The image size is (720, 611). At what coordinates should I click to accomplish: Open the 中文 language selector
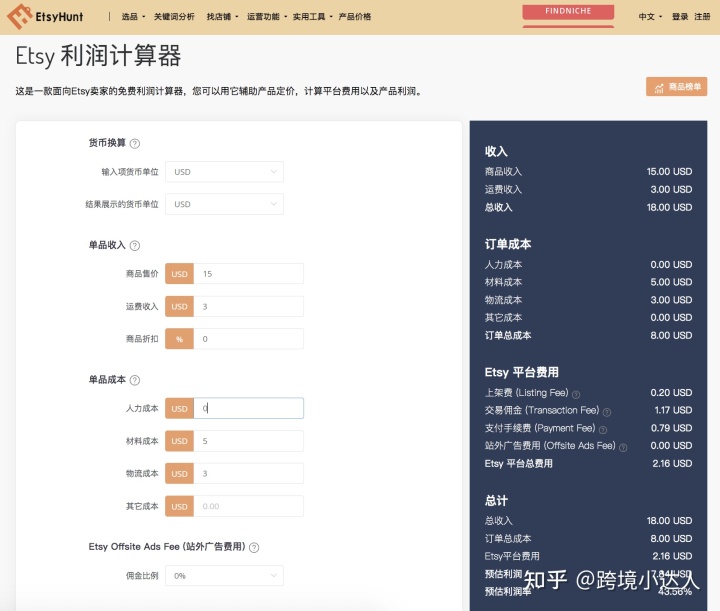coord(650,17)
